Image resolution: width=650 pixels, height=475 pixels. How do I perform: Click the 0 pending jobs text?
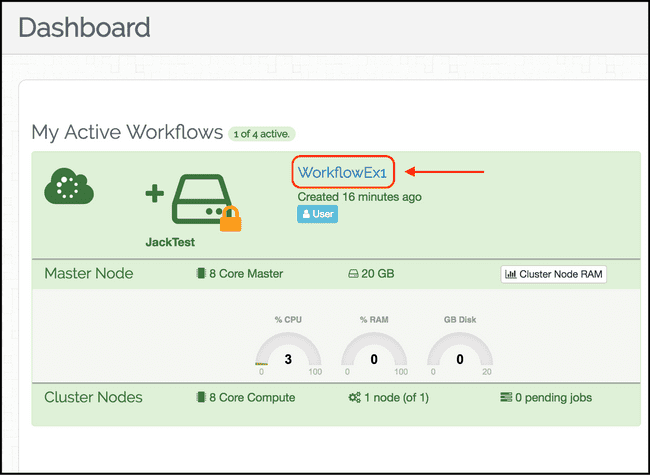[x=553, y=398]
